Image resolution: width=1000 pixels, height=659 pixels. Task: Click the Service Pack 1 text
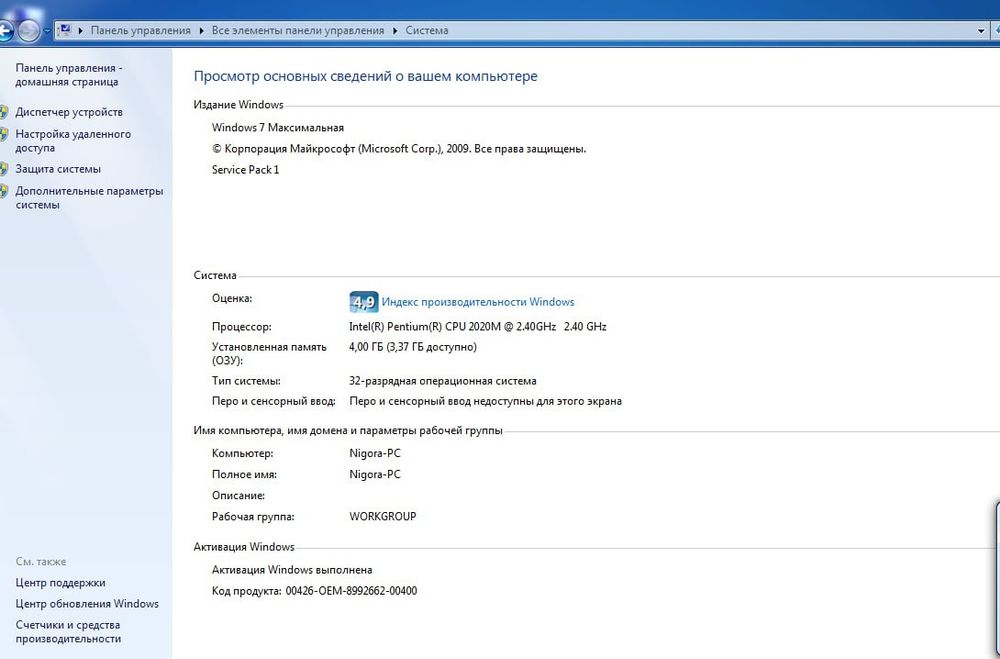[x=246, y=170]
